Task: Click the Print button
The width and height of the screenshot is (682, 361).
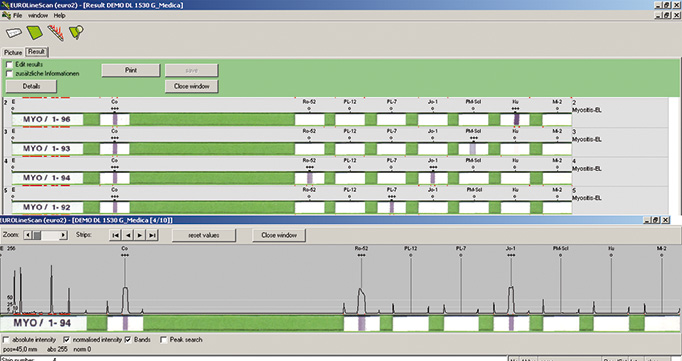Action: tap(131, 70)
